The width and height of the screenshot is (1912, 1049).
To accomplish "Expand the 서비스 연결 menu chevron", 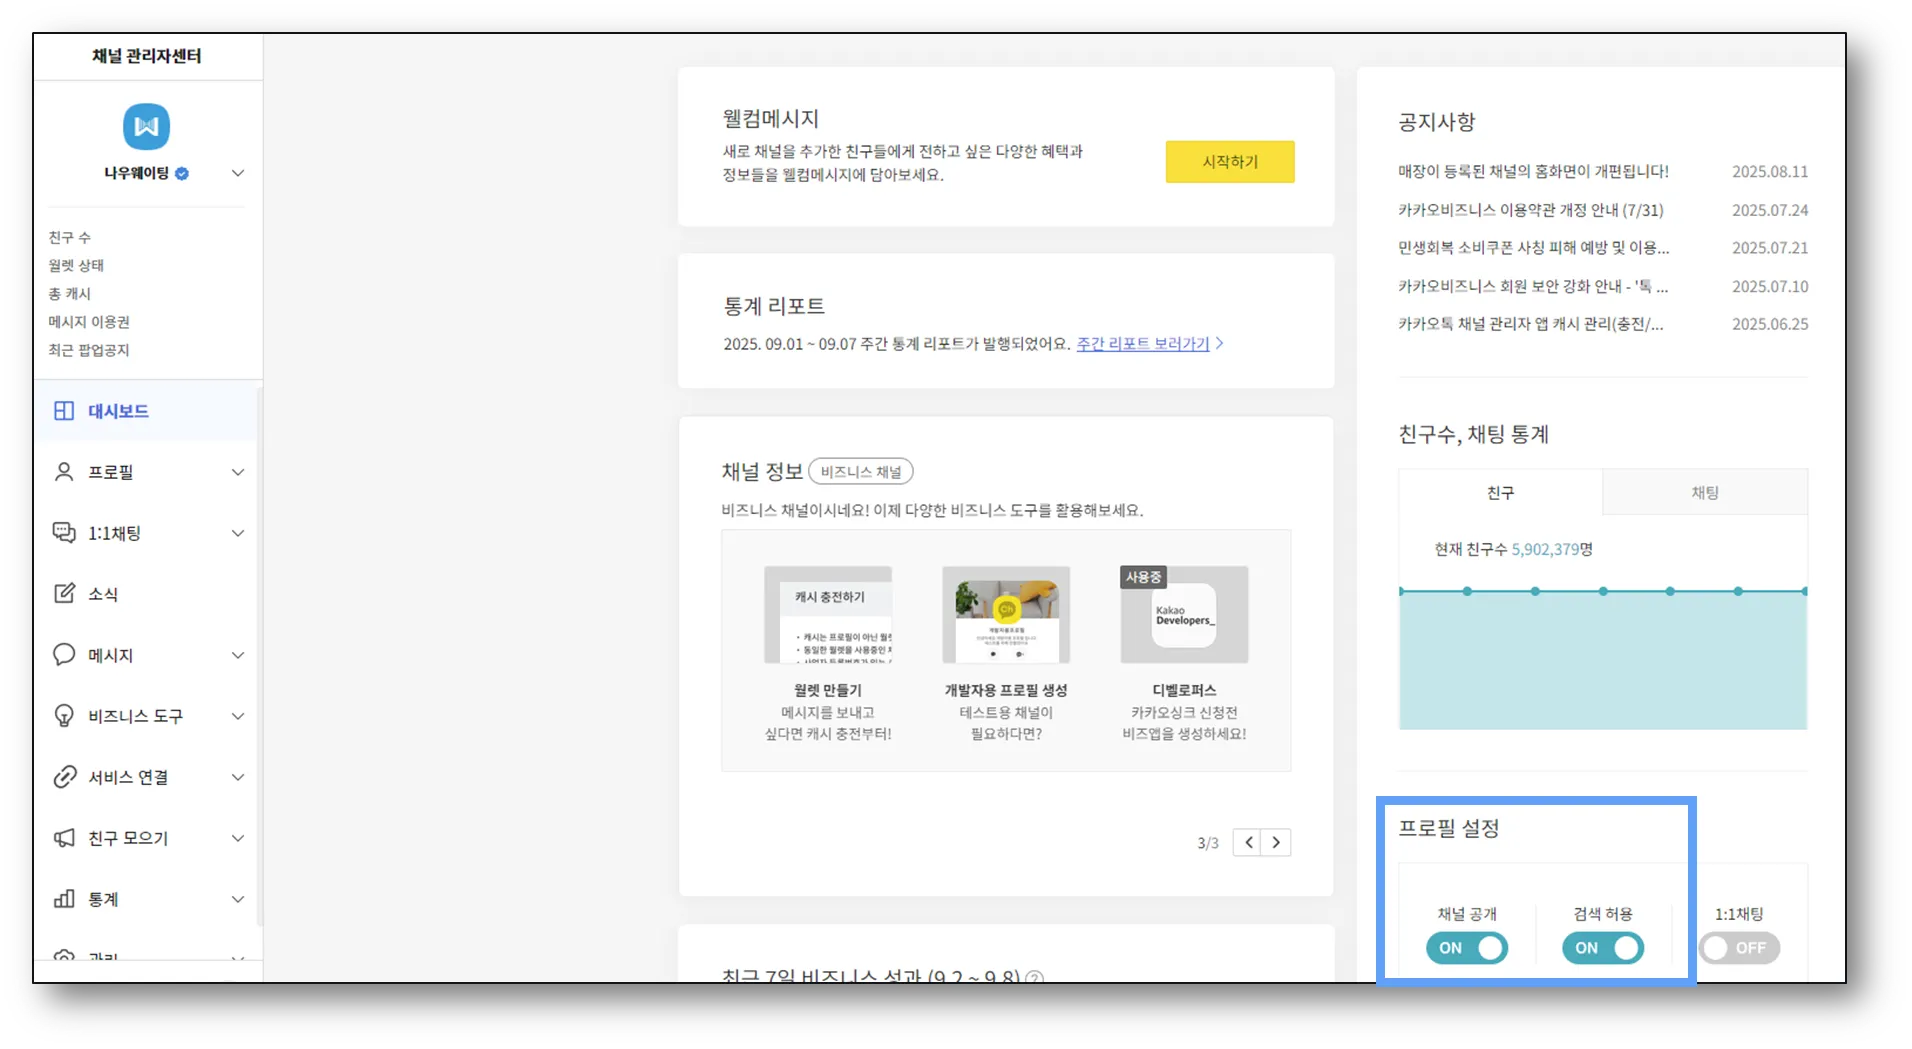I will [x=238, y=777].
